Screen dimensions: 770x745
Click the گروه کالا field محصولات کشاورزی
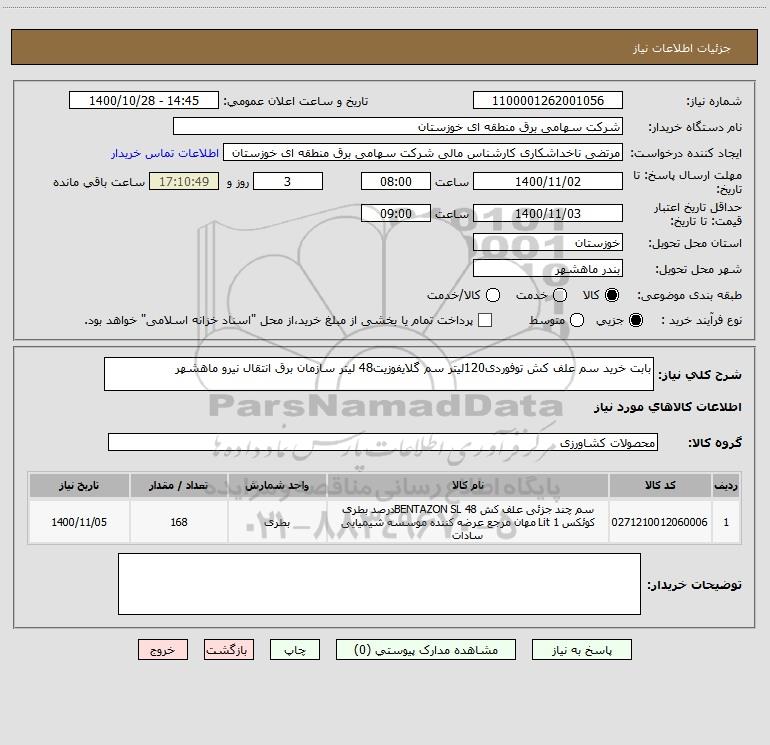[383, 442]
